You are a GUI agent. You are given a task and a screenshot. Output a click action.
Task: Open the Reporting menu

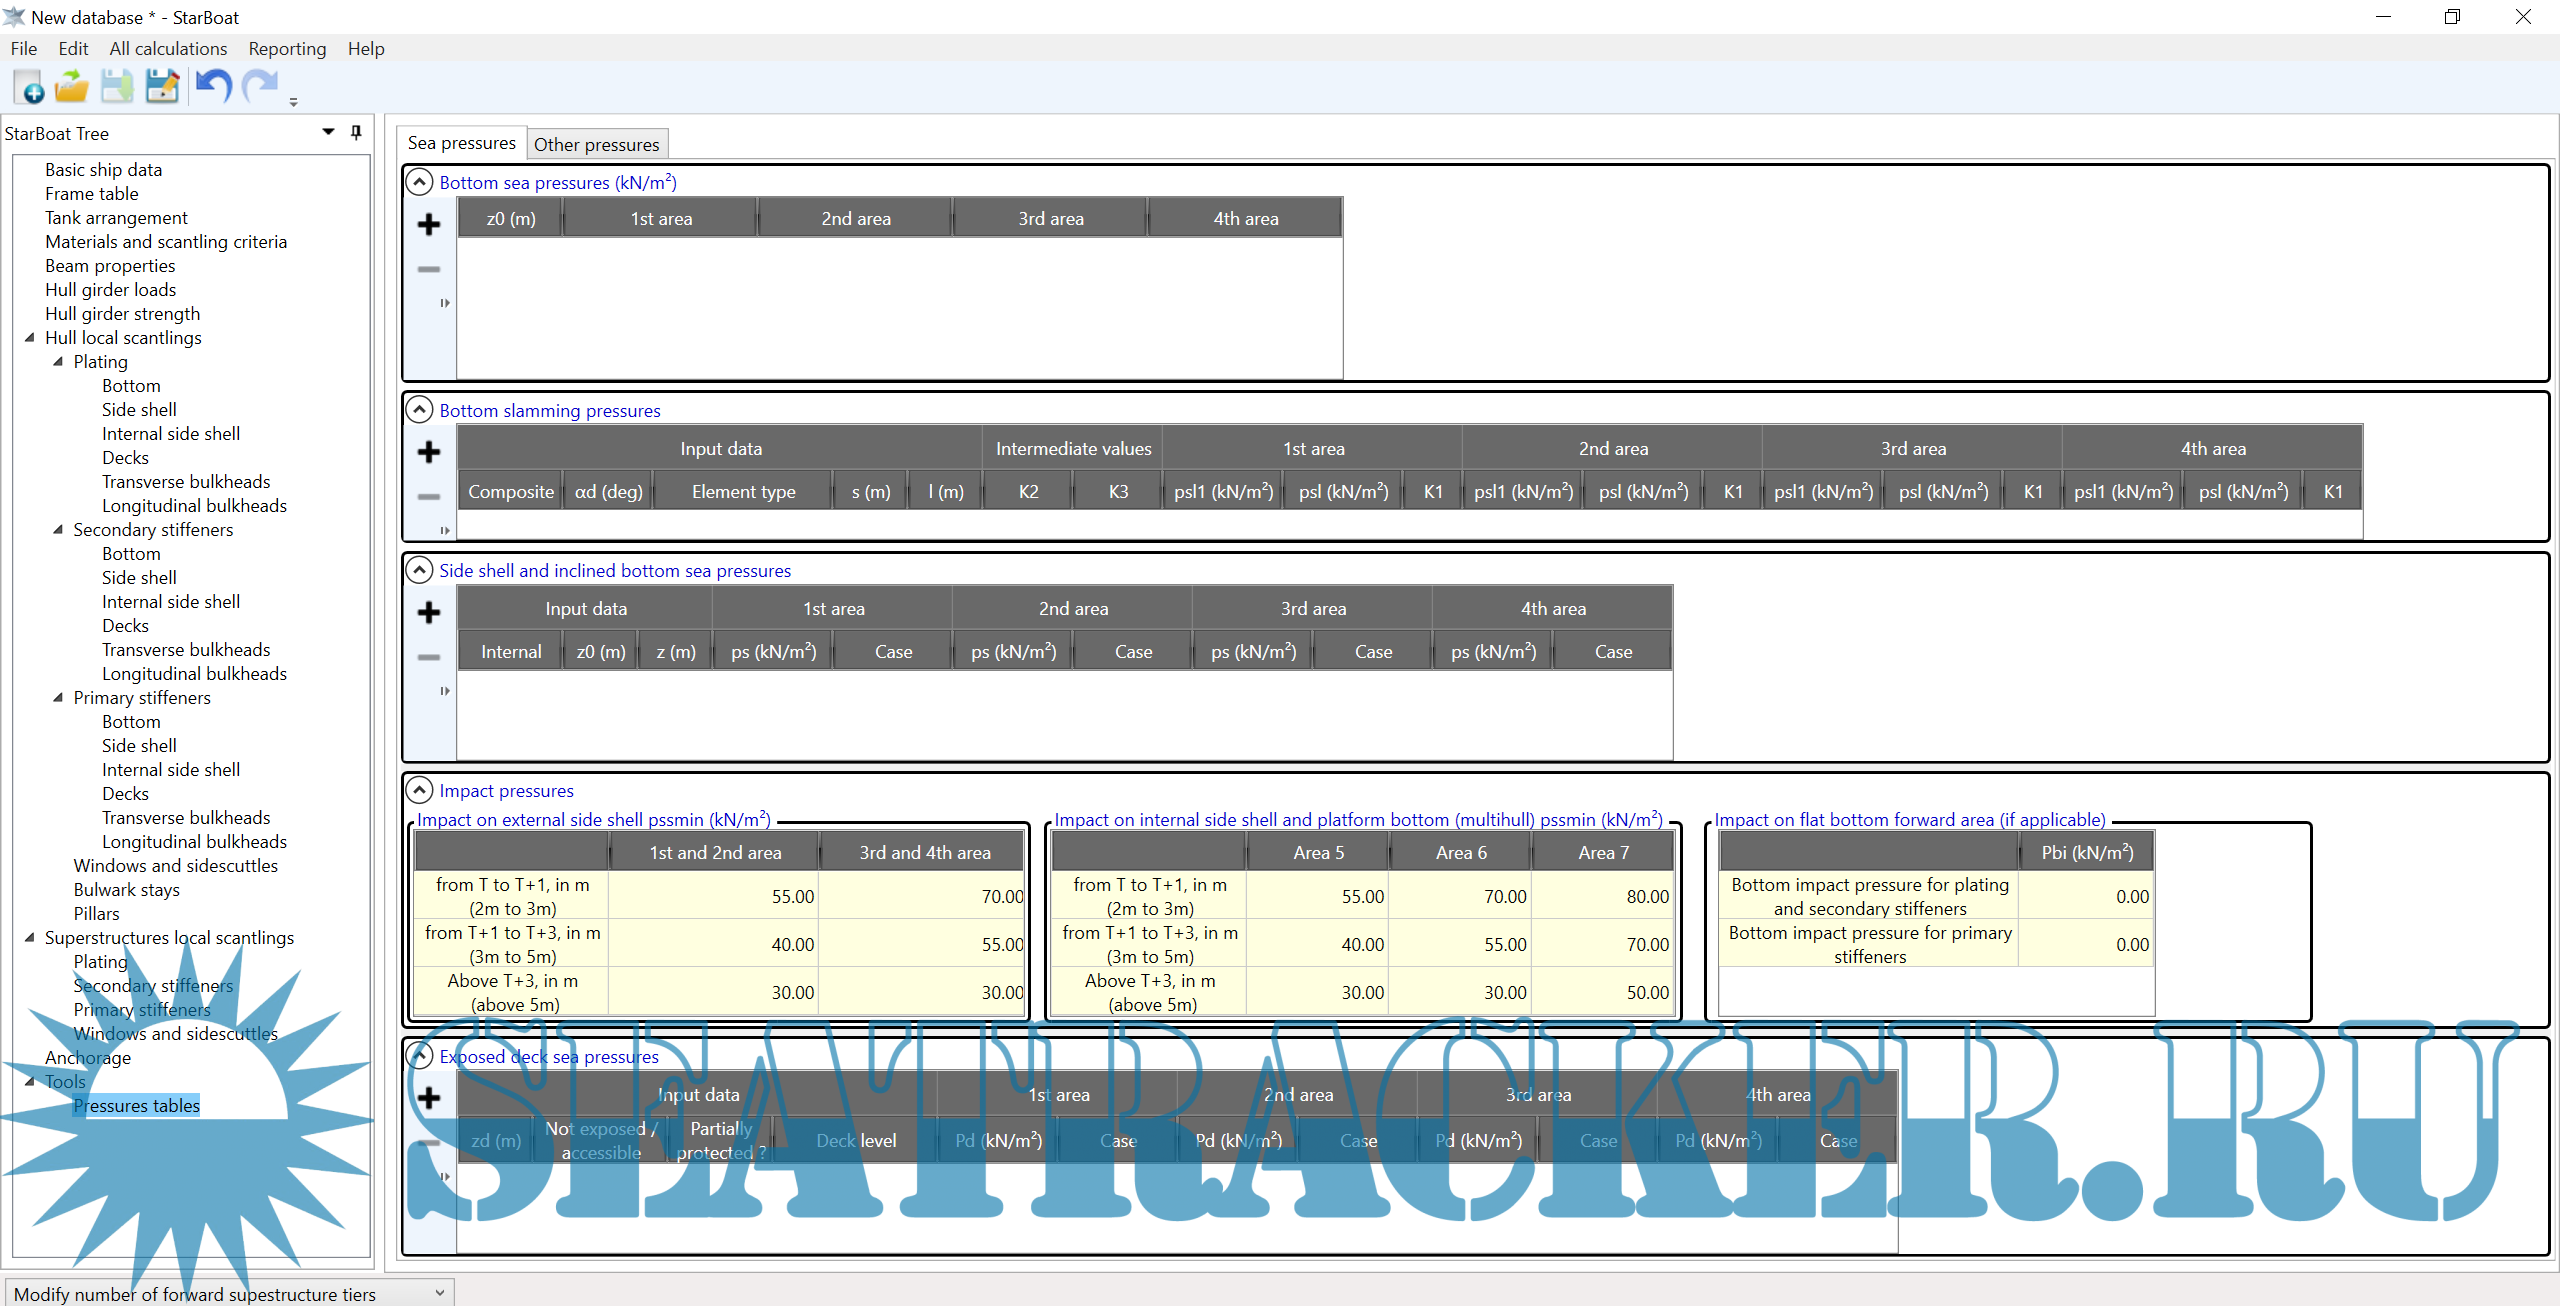tap(287, 49)
